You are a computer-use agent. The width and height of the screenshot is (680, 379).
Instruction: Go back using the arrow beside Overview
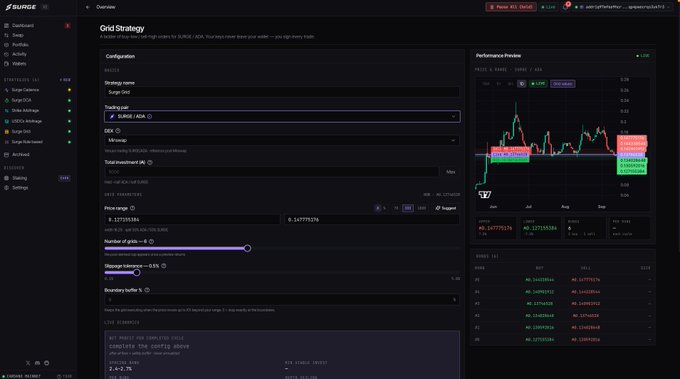88,7
